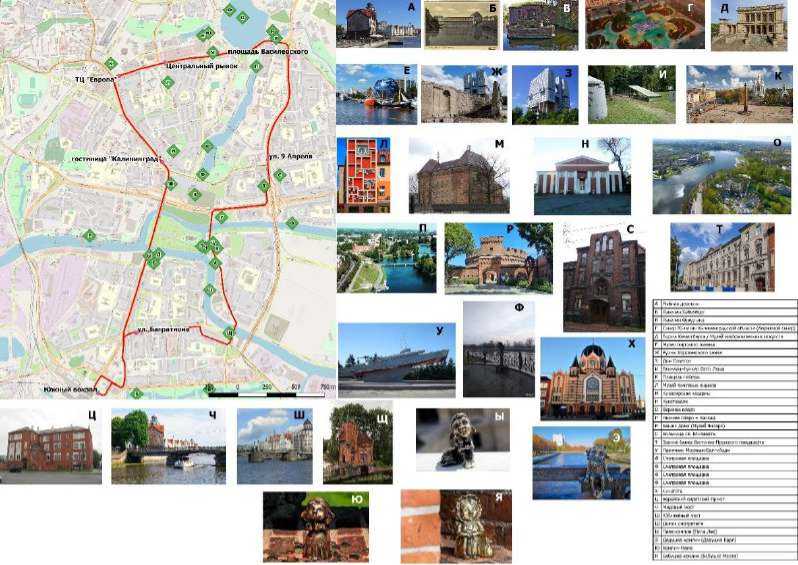798x565 pixels.
Task: View photo Я of the figurine on wall
Action: point(456,527)
